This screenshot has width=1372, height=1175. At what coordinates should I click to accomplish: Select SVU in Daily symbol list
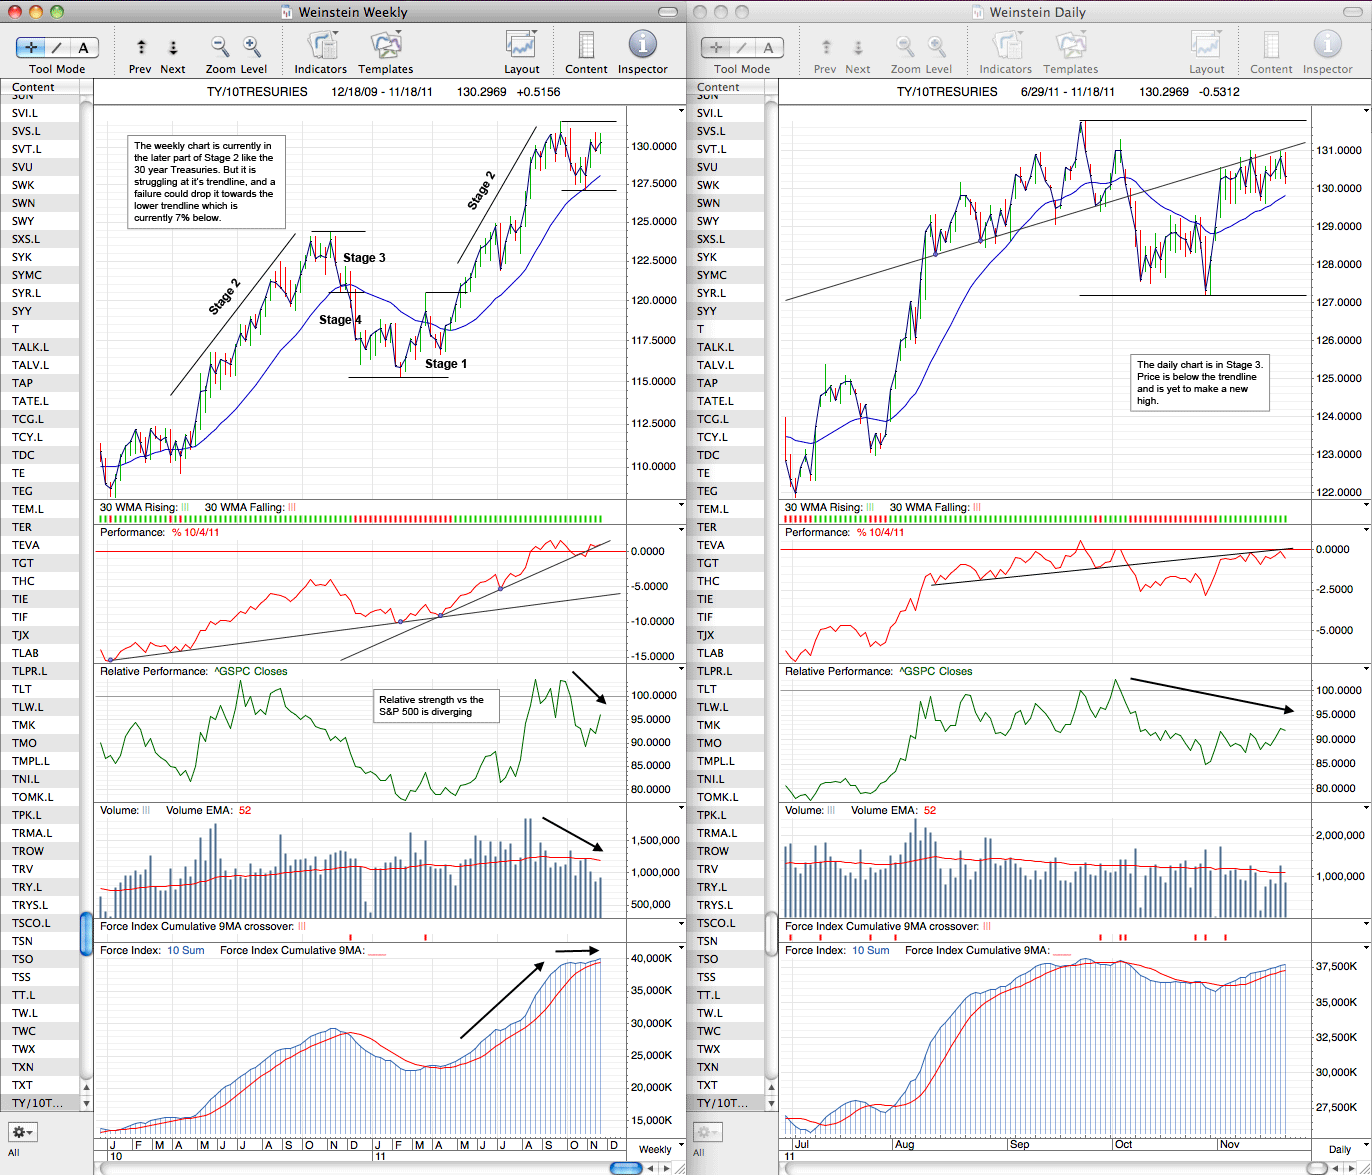[x=725, y=167]
